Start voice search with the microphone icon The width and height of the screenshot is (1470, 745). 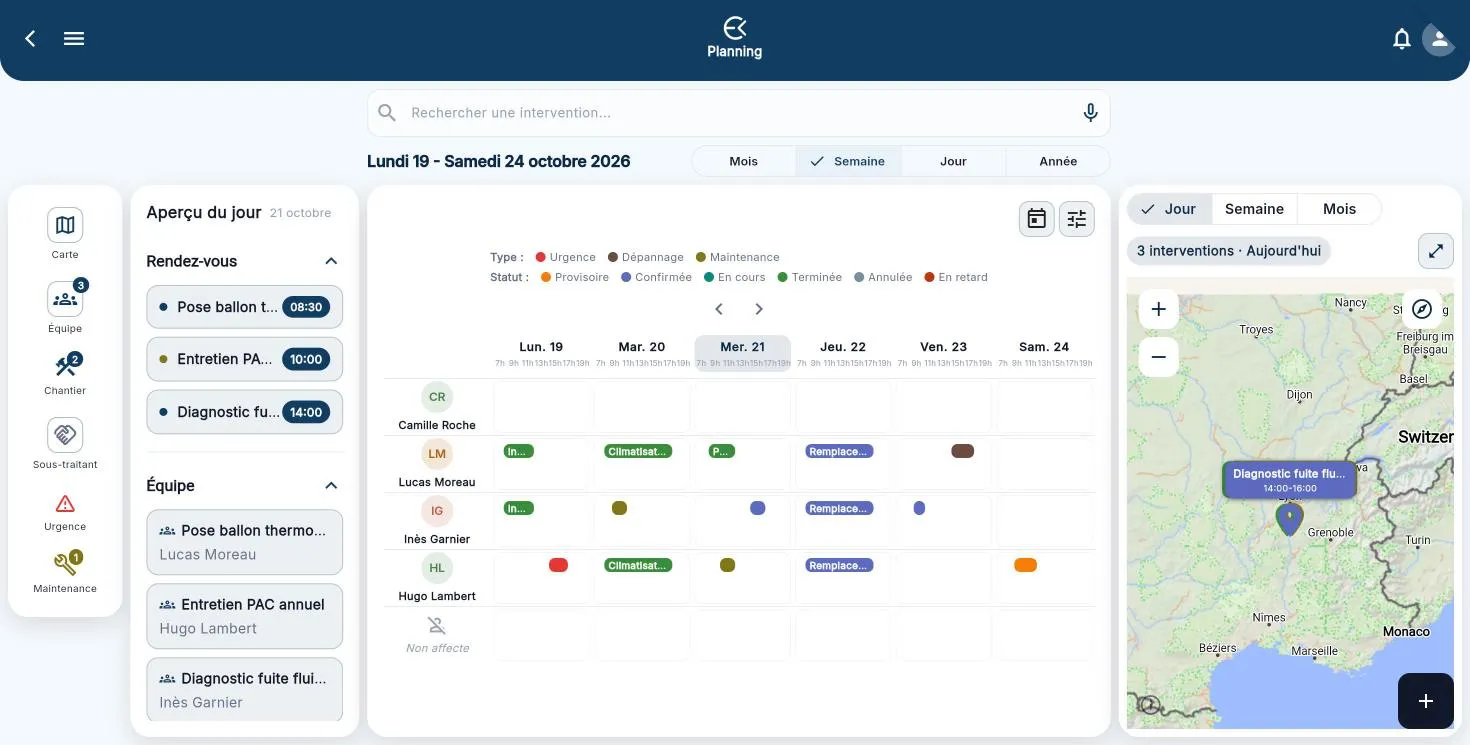click(1090, 113)
